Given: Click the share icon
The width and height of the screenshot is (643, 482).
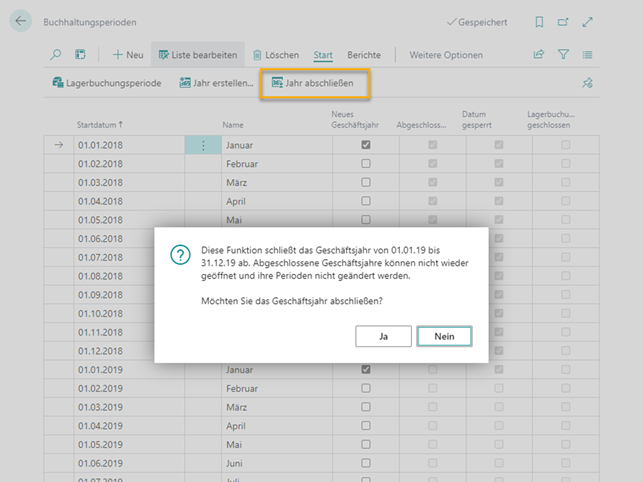Looking at the screenshot, I should click(x=540, y=55).
